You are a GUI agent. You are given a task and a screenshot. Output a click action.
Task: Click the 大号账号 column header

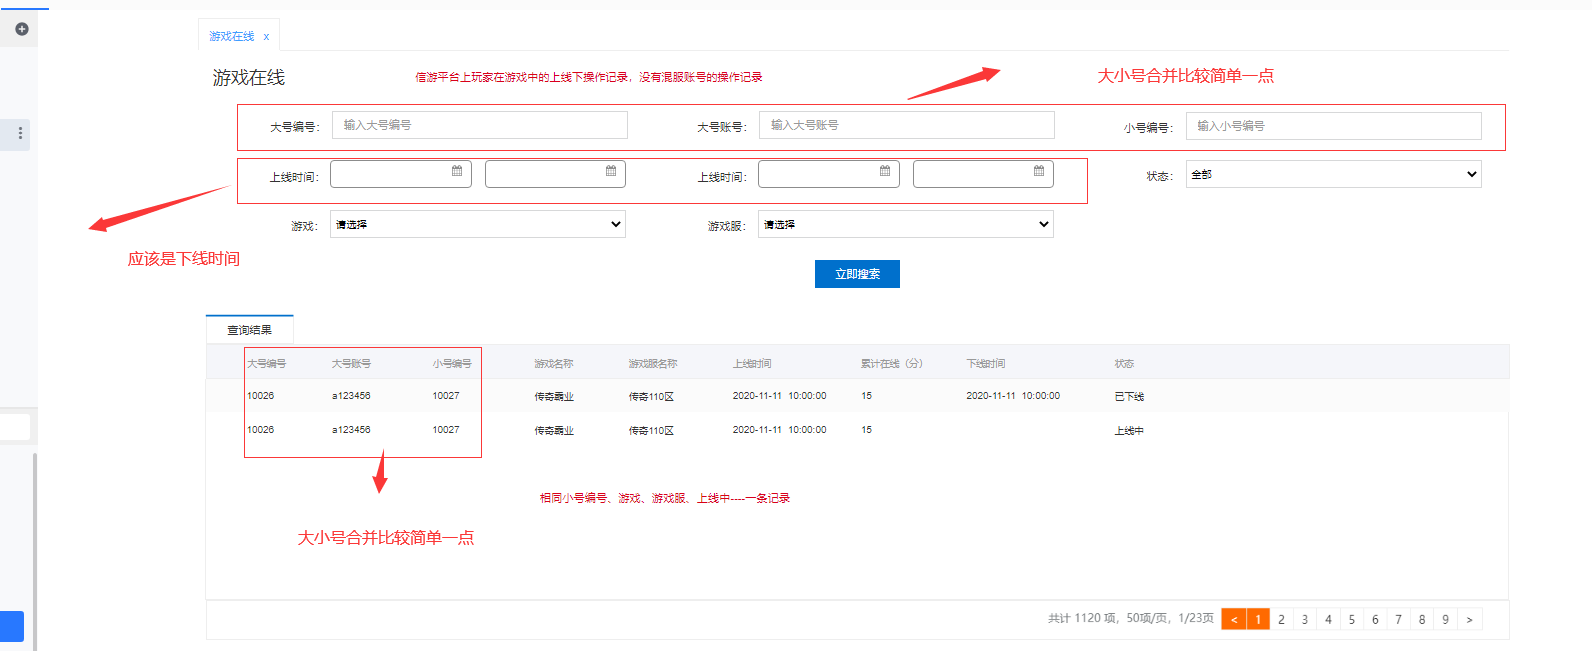(x=352, y=363)
